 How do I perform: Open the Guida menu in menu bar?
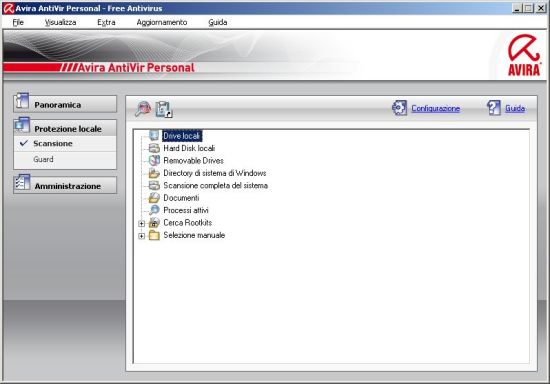[x=217, y=22]
